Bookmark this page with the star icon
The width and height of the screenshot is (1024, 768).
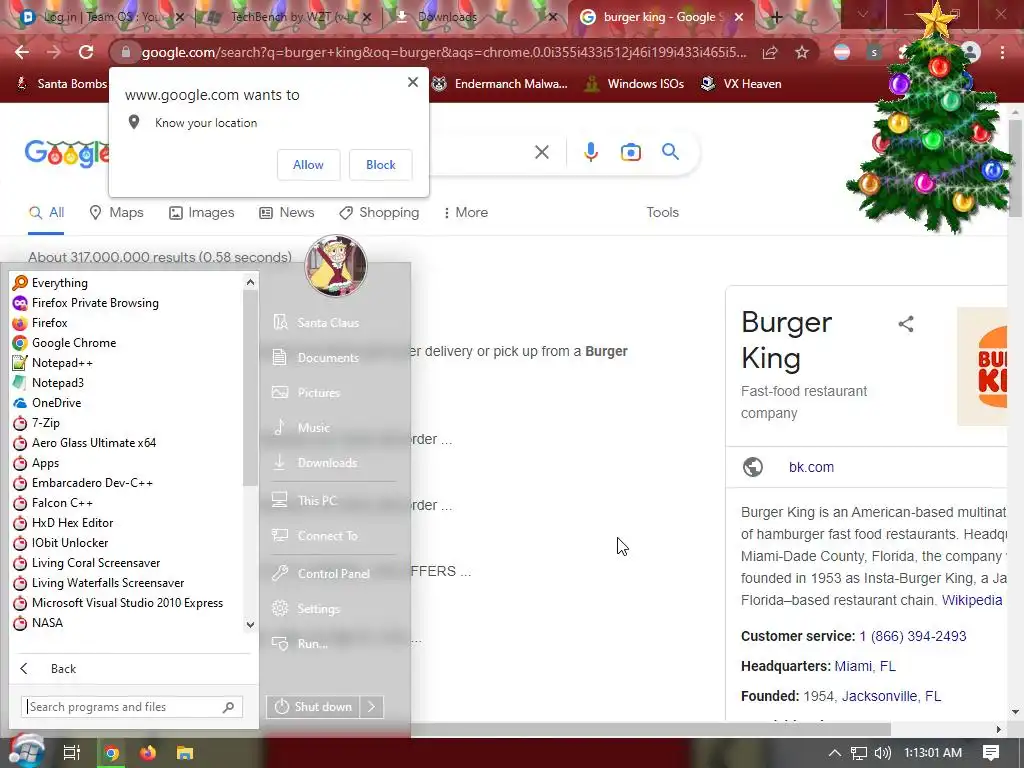coord(802,52)
